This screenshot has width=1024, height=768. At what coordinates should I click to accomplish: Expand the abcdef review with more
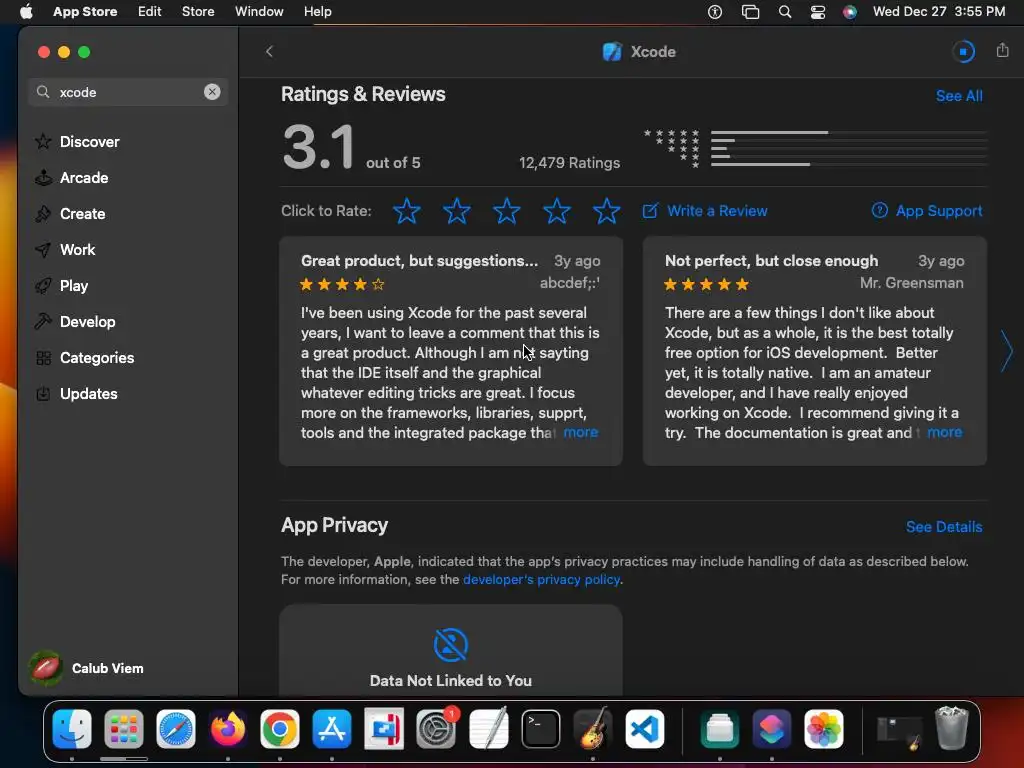click(581, 432)
